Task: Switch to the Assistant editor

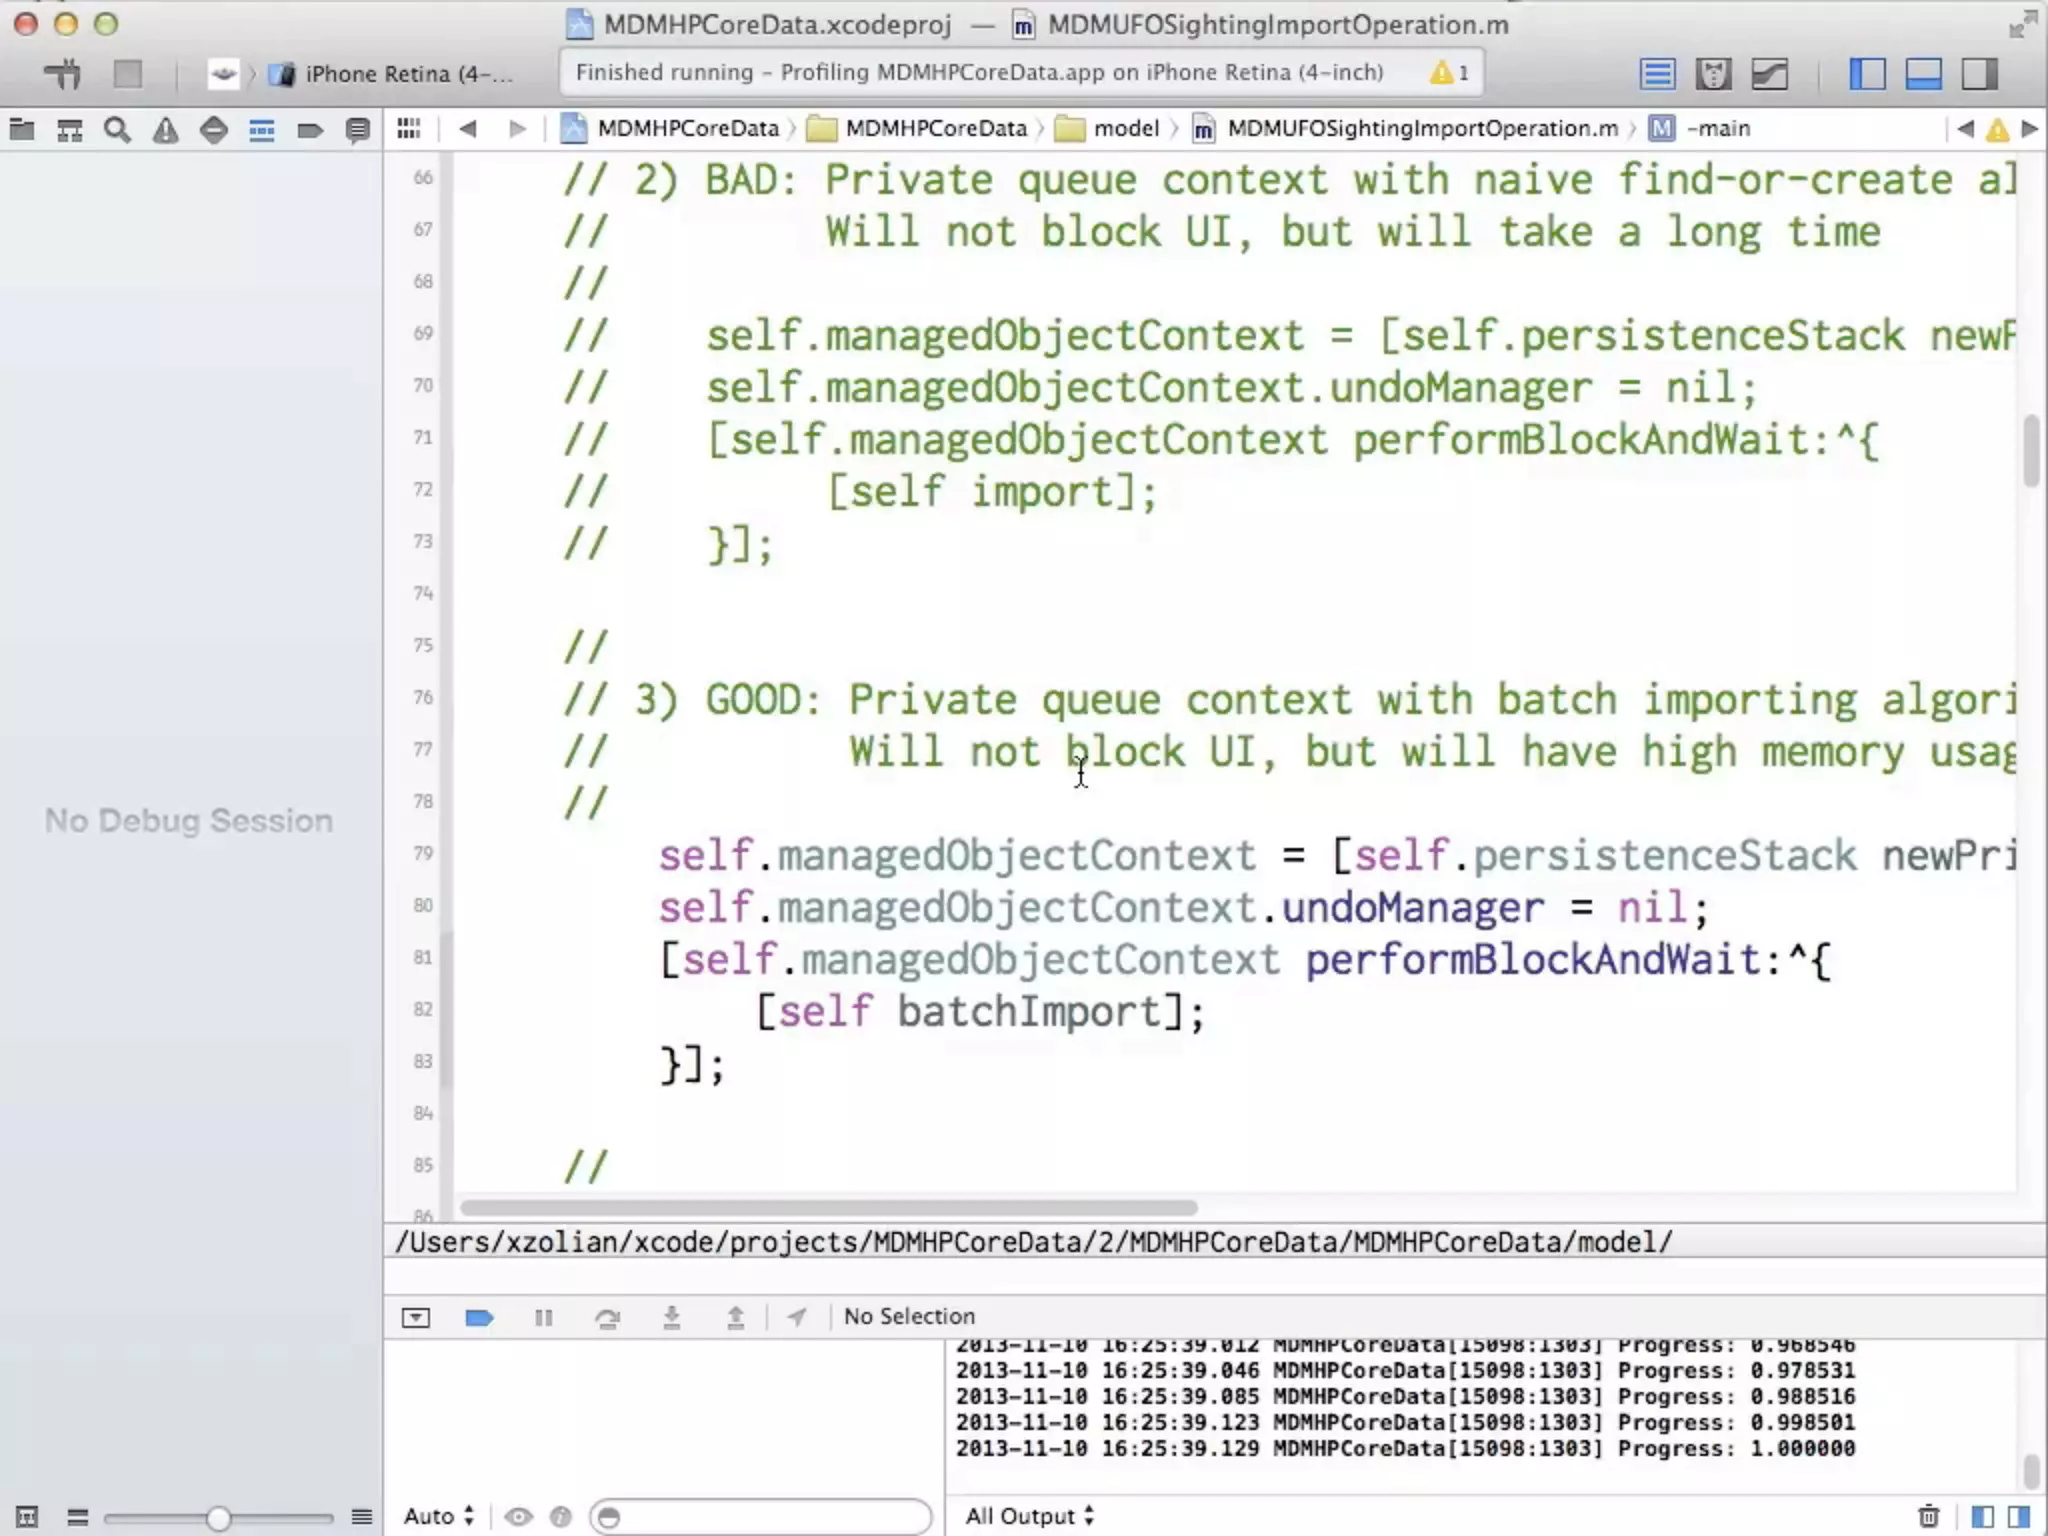Action: click(1713, 74)
